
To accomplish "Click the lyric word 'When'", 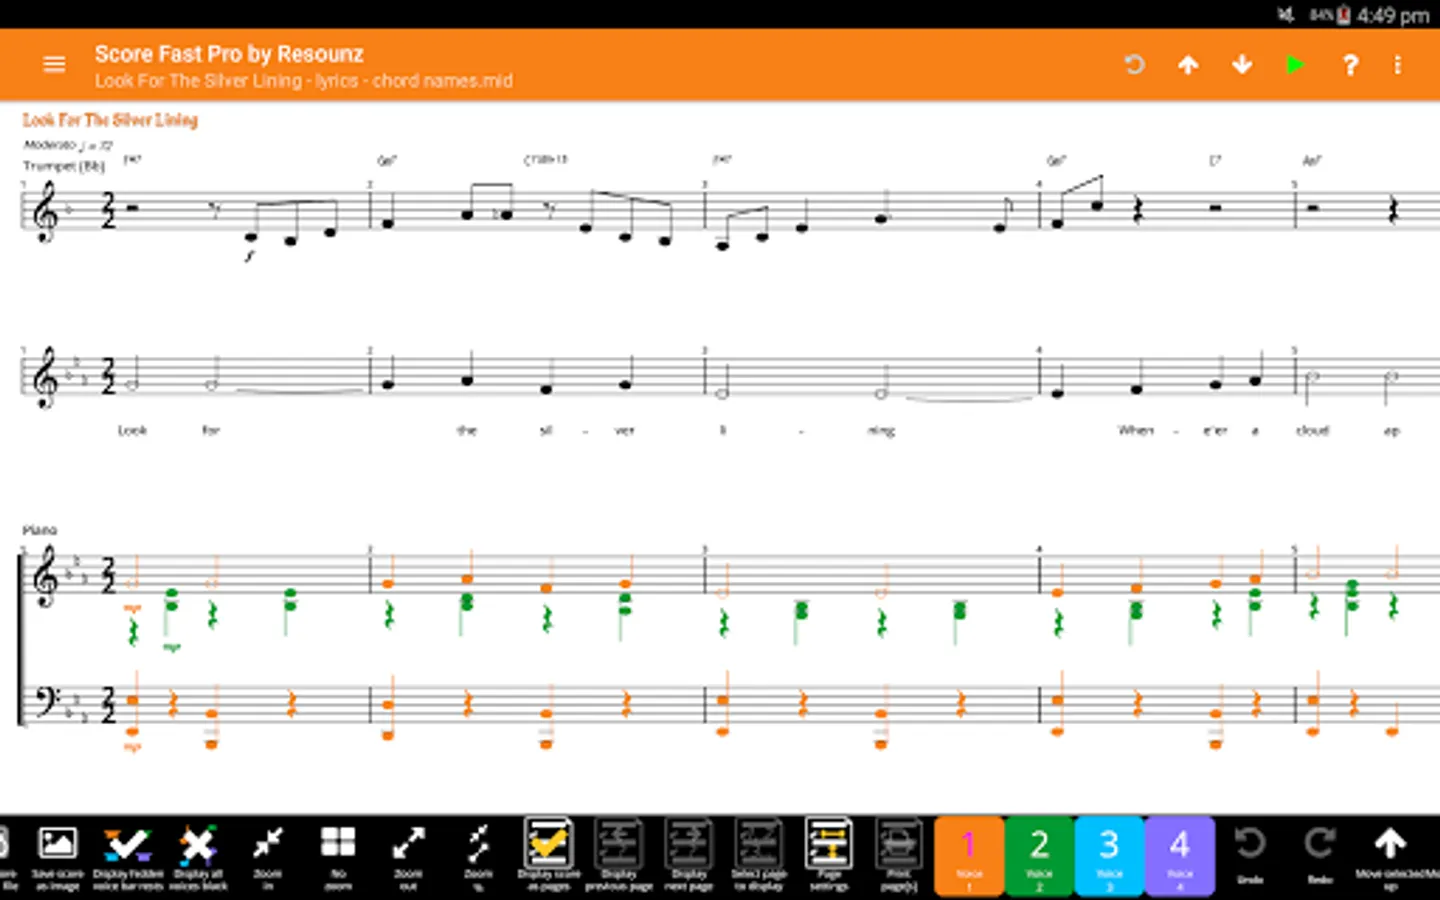I will [x=1135, y=431].
